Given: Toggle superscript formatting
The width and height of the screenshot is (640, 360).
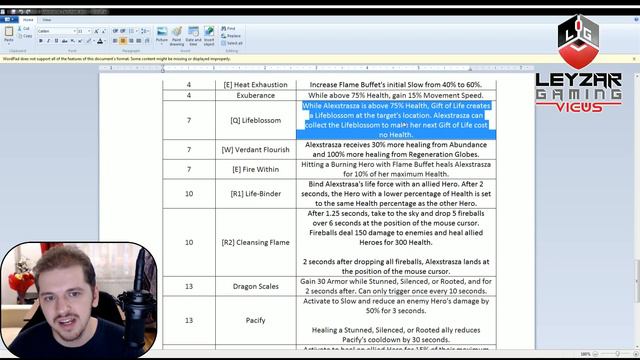Looking at the screenshot, I should click(80, 41).
